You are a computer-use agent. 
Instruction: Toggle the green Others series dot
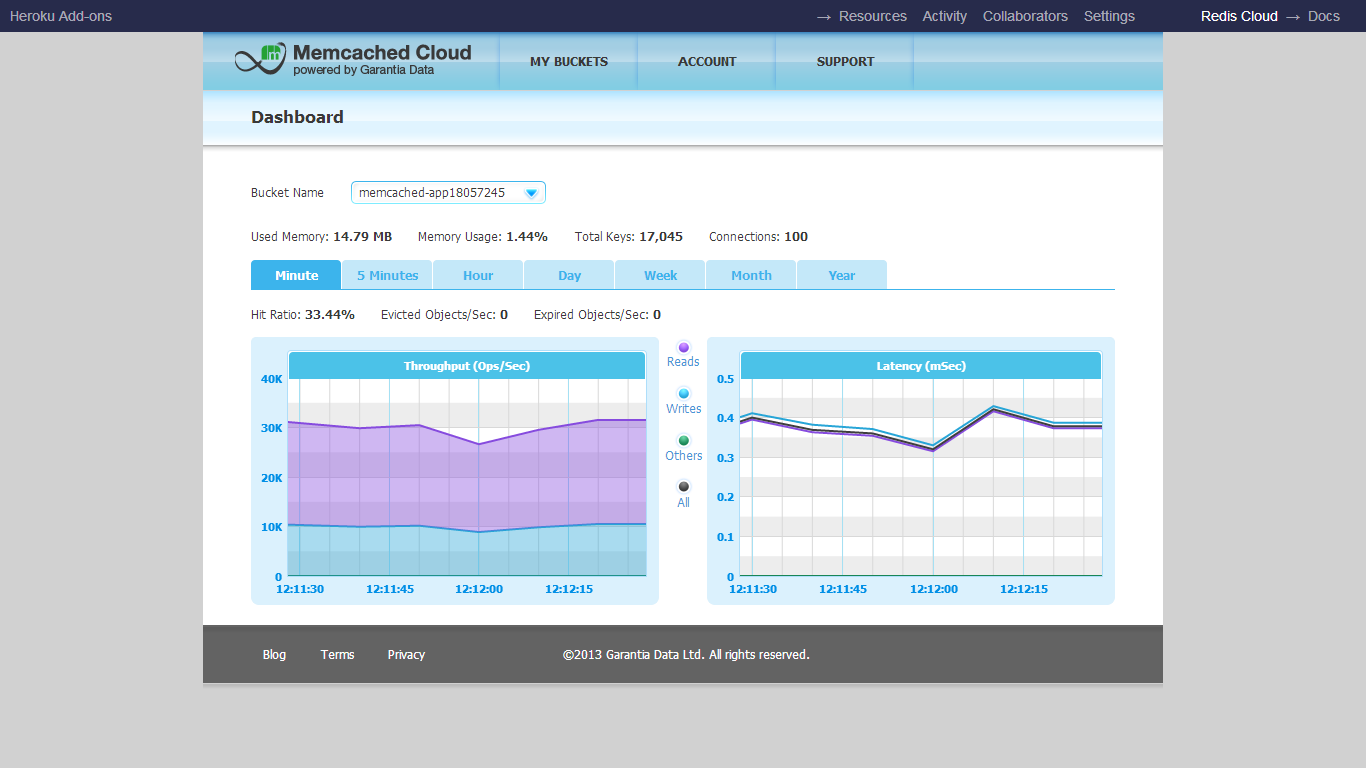(684, 441)
